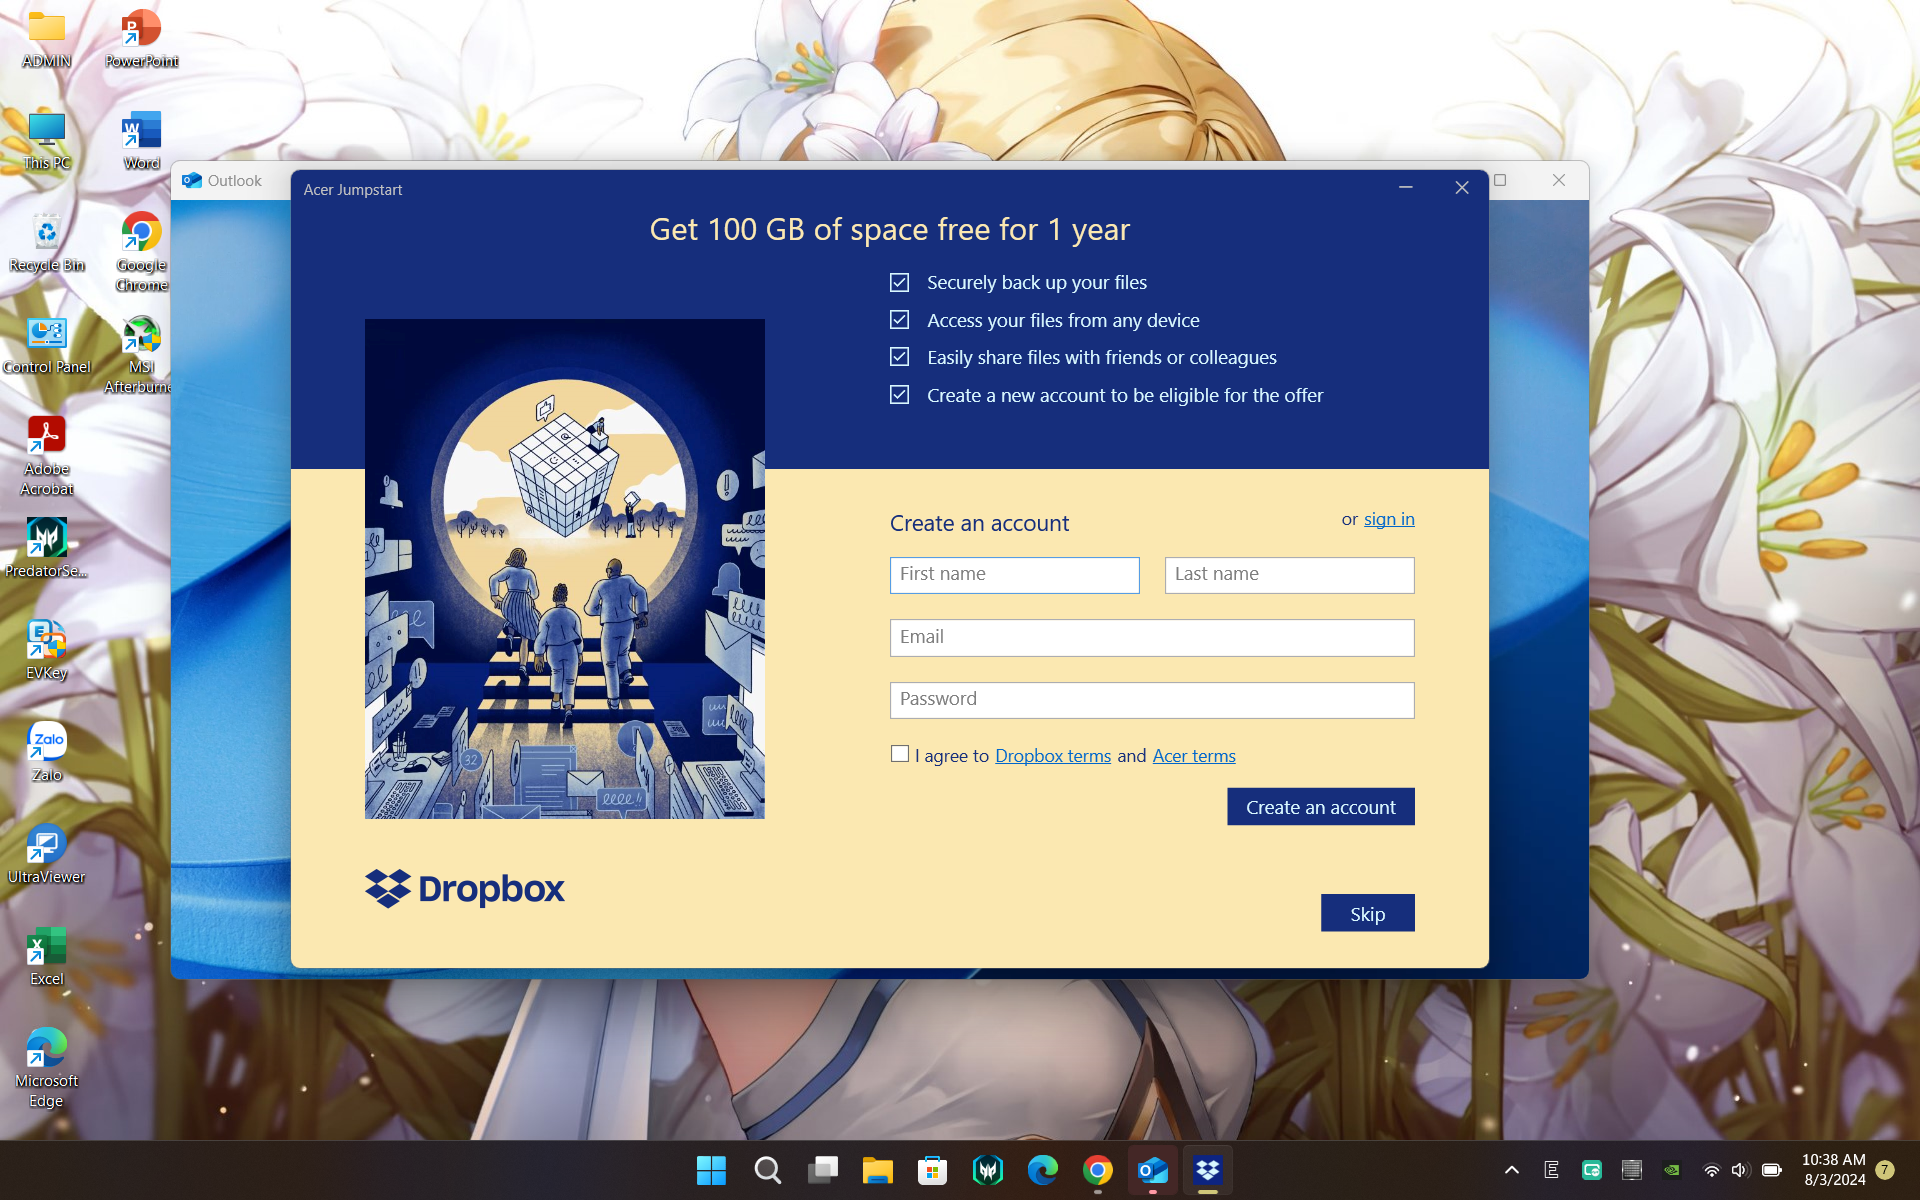Click Create an account button
The image size is (1920, 1200).
point(1320,807)
